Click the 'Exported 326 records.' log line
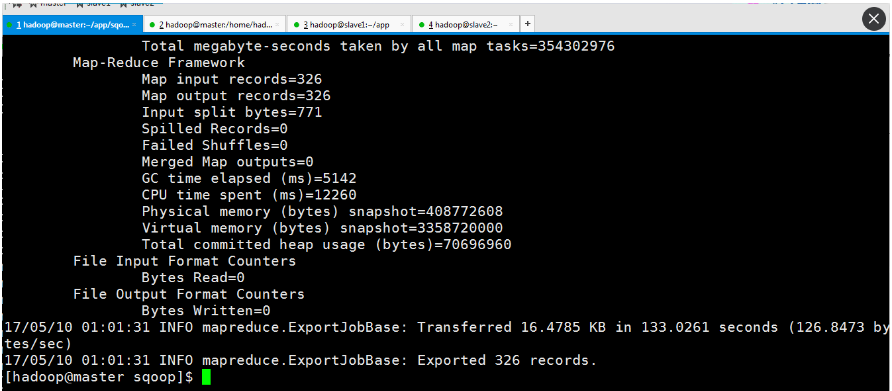 pyautogui.click(x=300, y=360)
